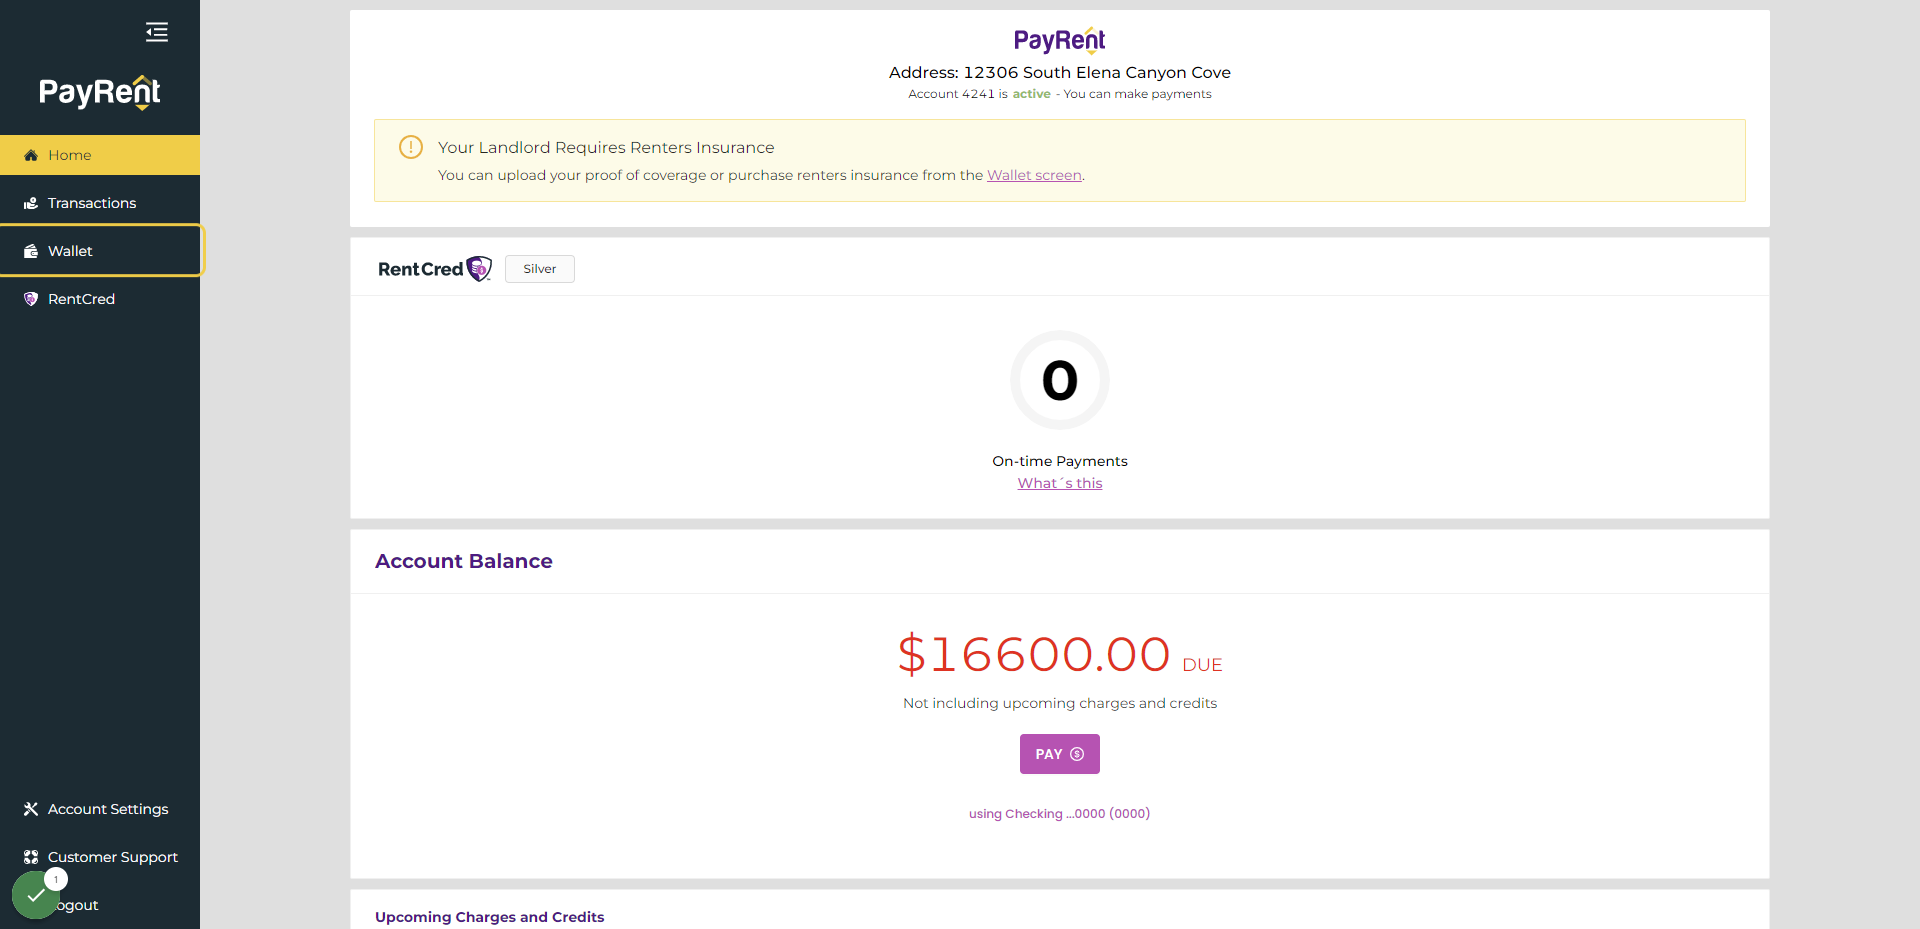Click the PayRent logo above the address
Screen dimensions: 1920x929
pos(1060,40)
